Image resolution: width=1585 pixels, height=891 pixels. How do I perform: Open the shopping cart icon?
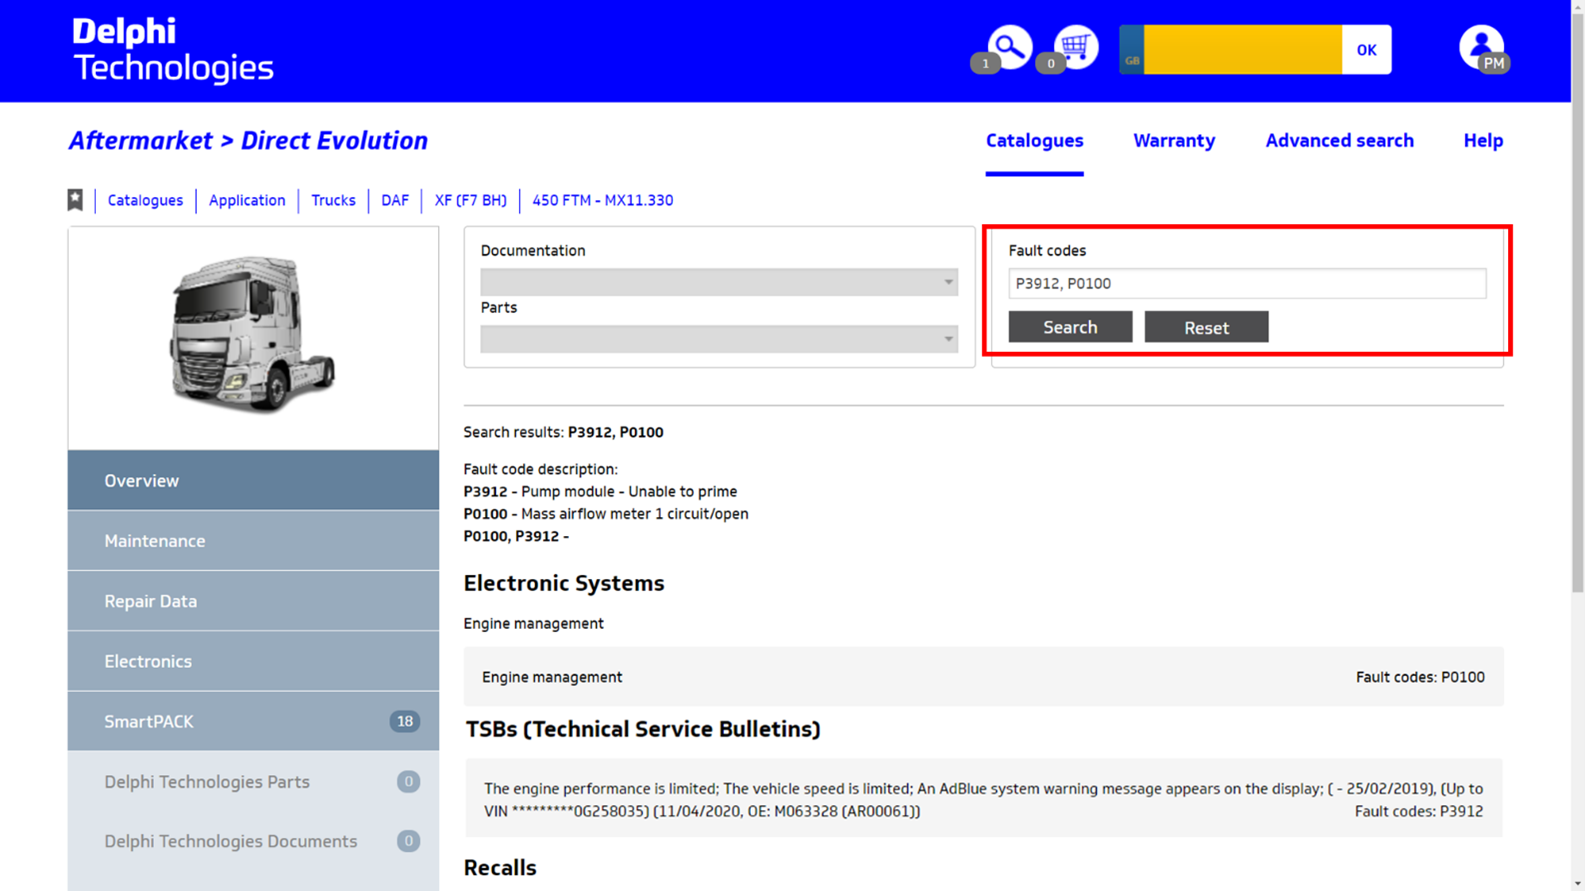click(1076, 47)
